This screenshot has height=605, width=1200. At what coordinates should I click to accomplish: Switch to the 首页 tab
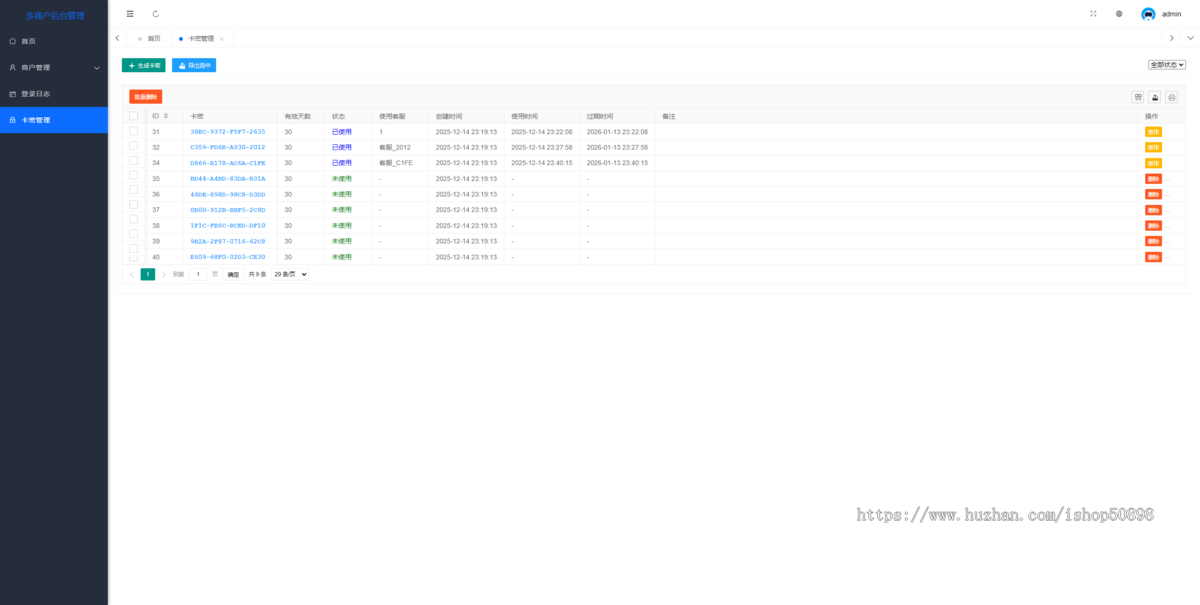[149, 38]
